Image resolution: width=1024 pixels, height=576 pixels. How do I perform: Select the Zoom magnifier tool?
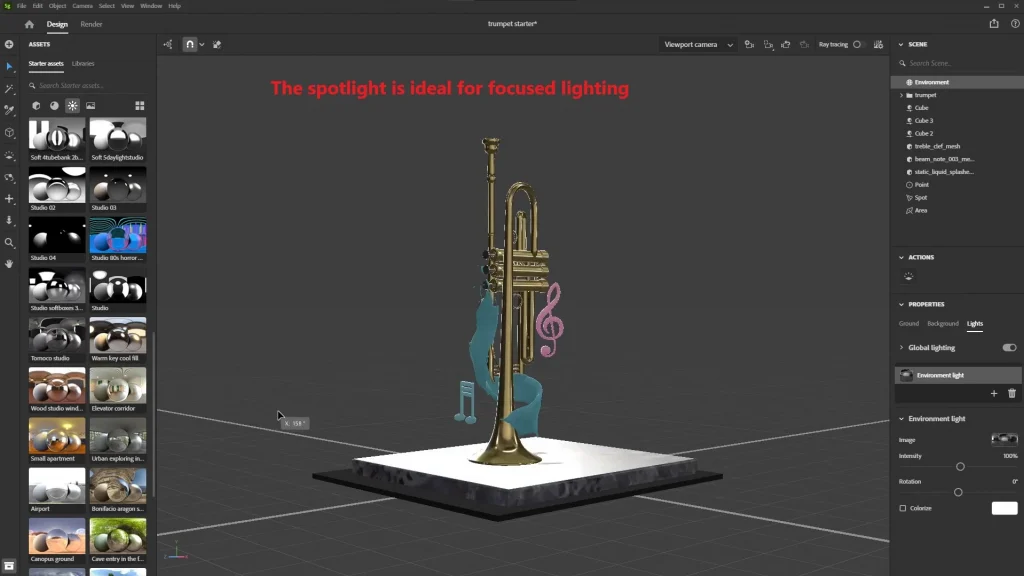click(x=9, y=243)
